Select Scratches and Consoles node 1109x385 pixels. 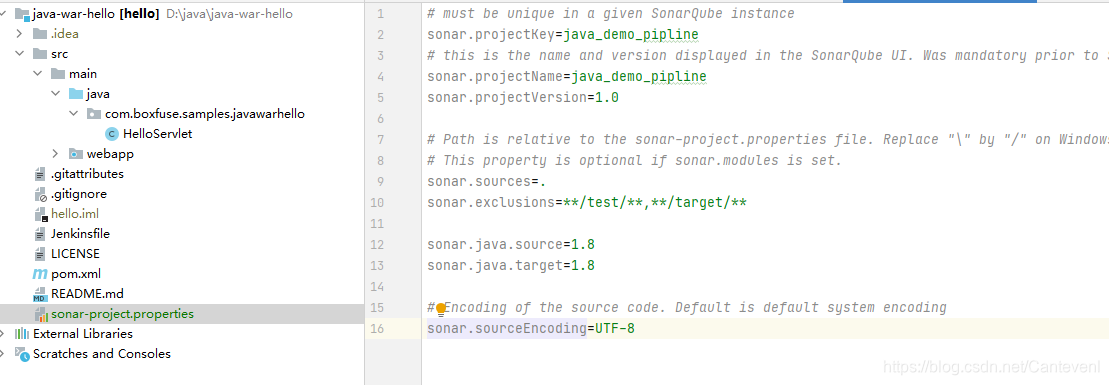[102, 354]
